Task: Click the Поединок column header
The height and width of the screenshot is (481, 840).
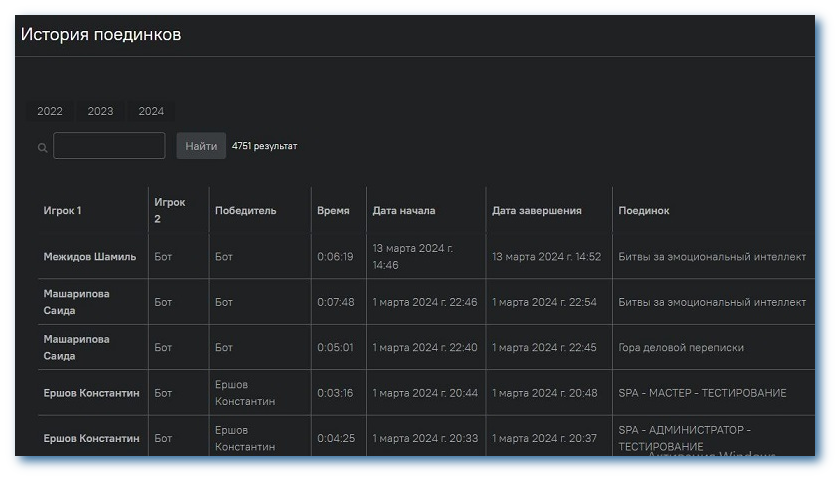Action: pyautogui.click(x=644, y=211)
